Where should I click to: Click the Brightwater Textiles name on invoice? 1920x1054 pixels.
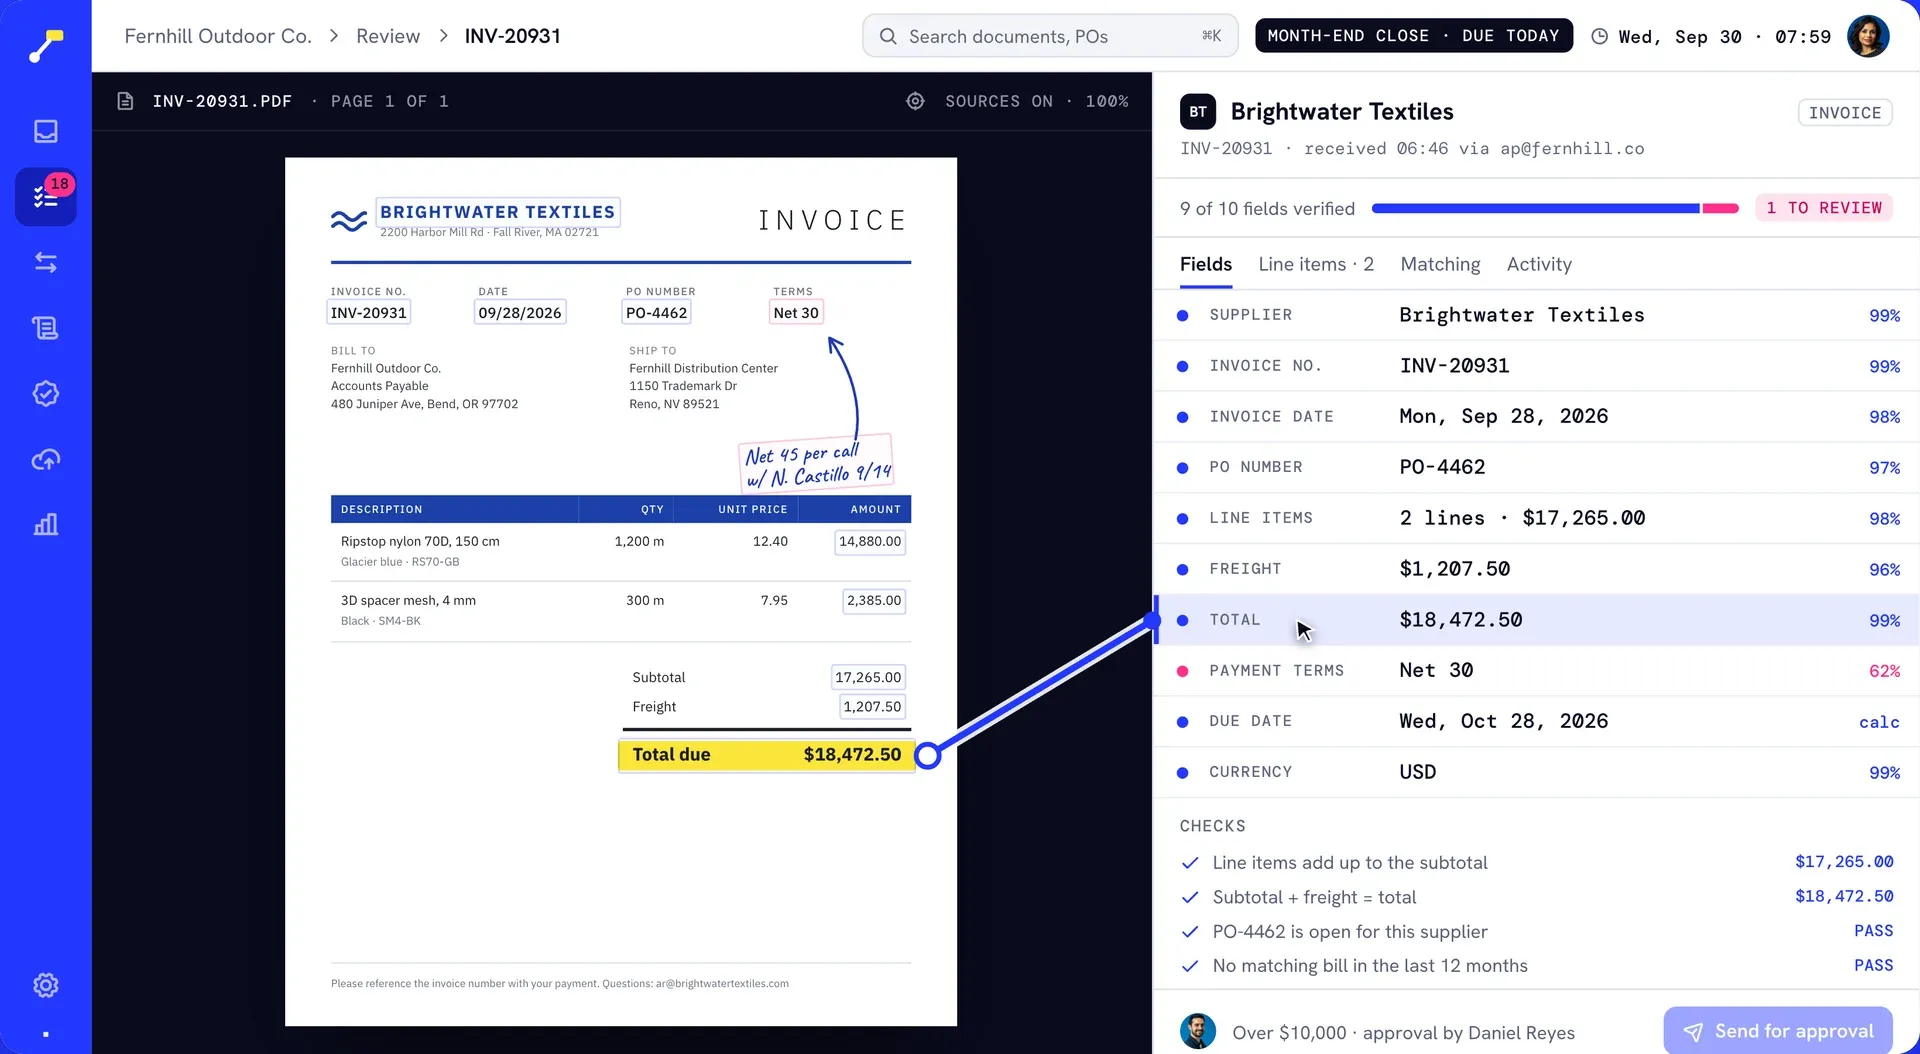(498, 212)
